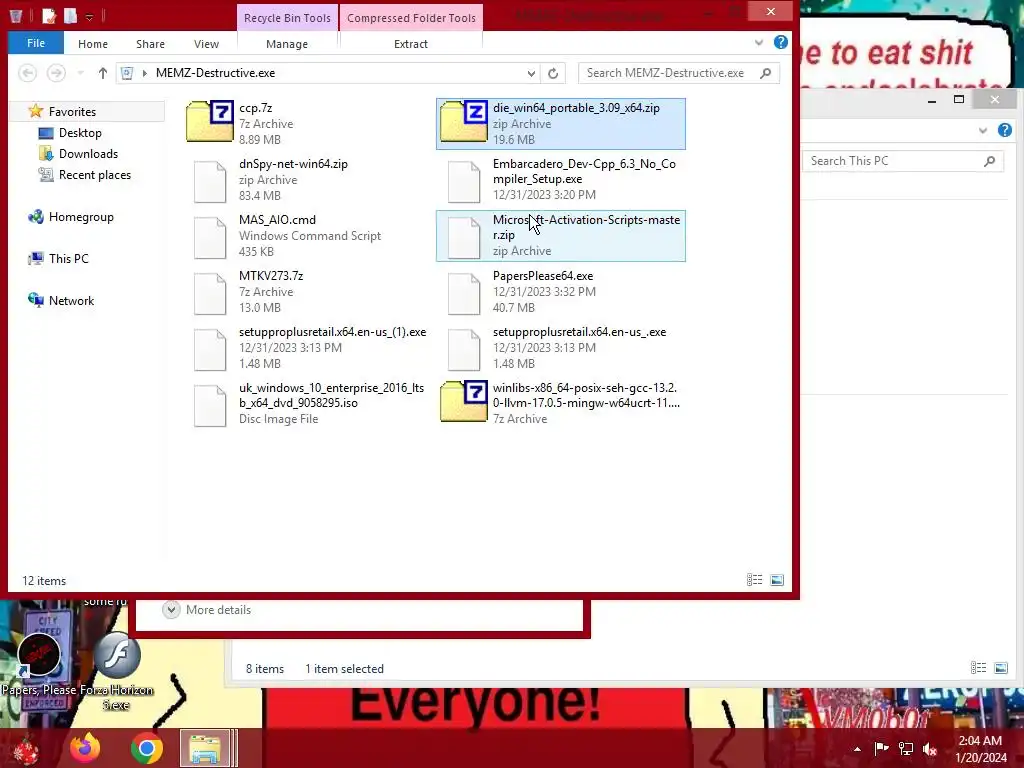Open the network tray icon
Screen dimensions: 1024x768
[906, 749]
